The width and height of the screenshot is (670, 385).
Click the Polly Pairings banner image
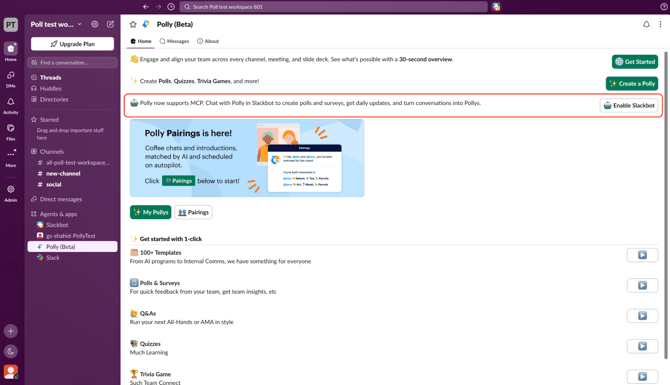[247, 158]
